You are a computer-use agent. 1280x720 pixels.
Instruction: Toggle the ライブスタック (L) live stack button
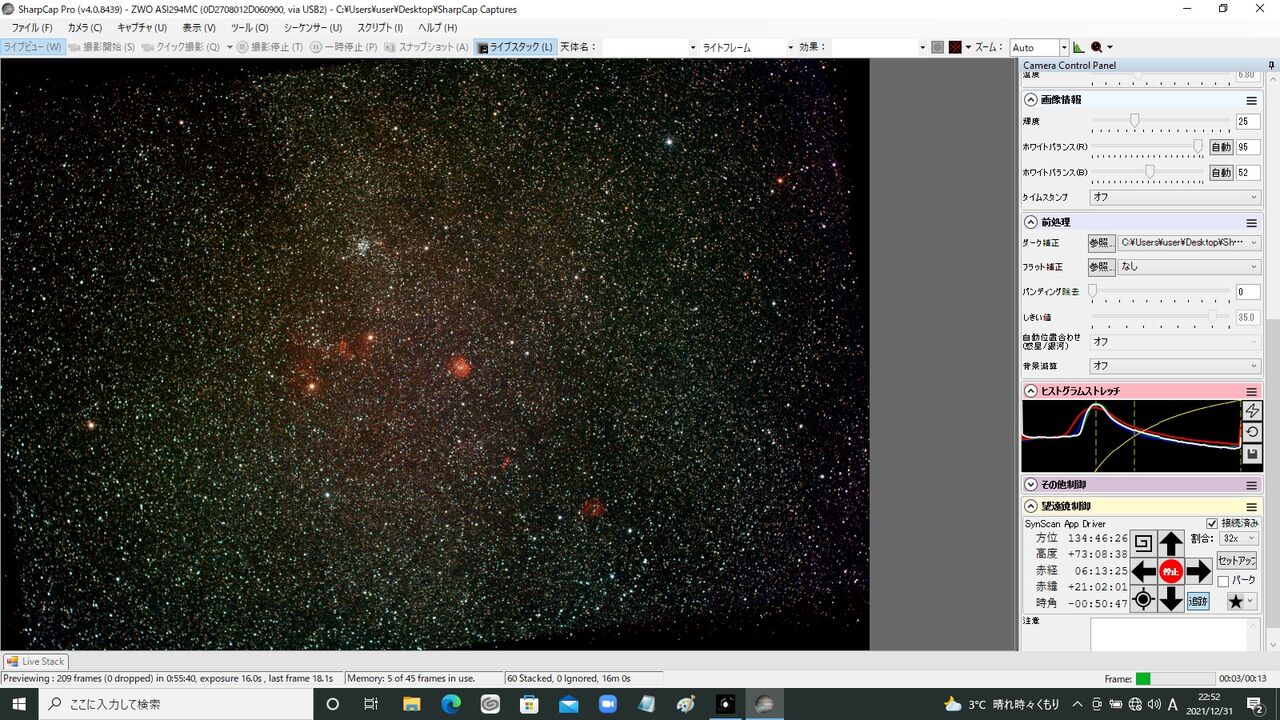point(515,47)
